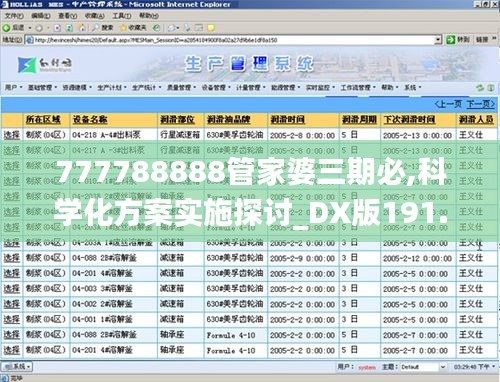The image size is (500, 382).
Task: Click the 搜索 magnifier toolbar button
Action: pyautogui.click(x=103, y=28)
